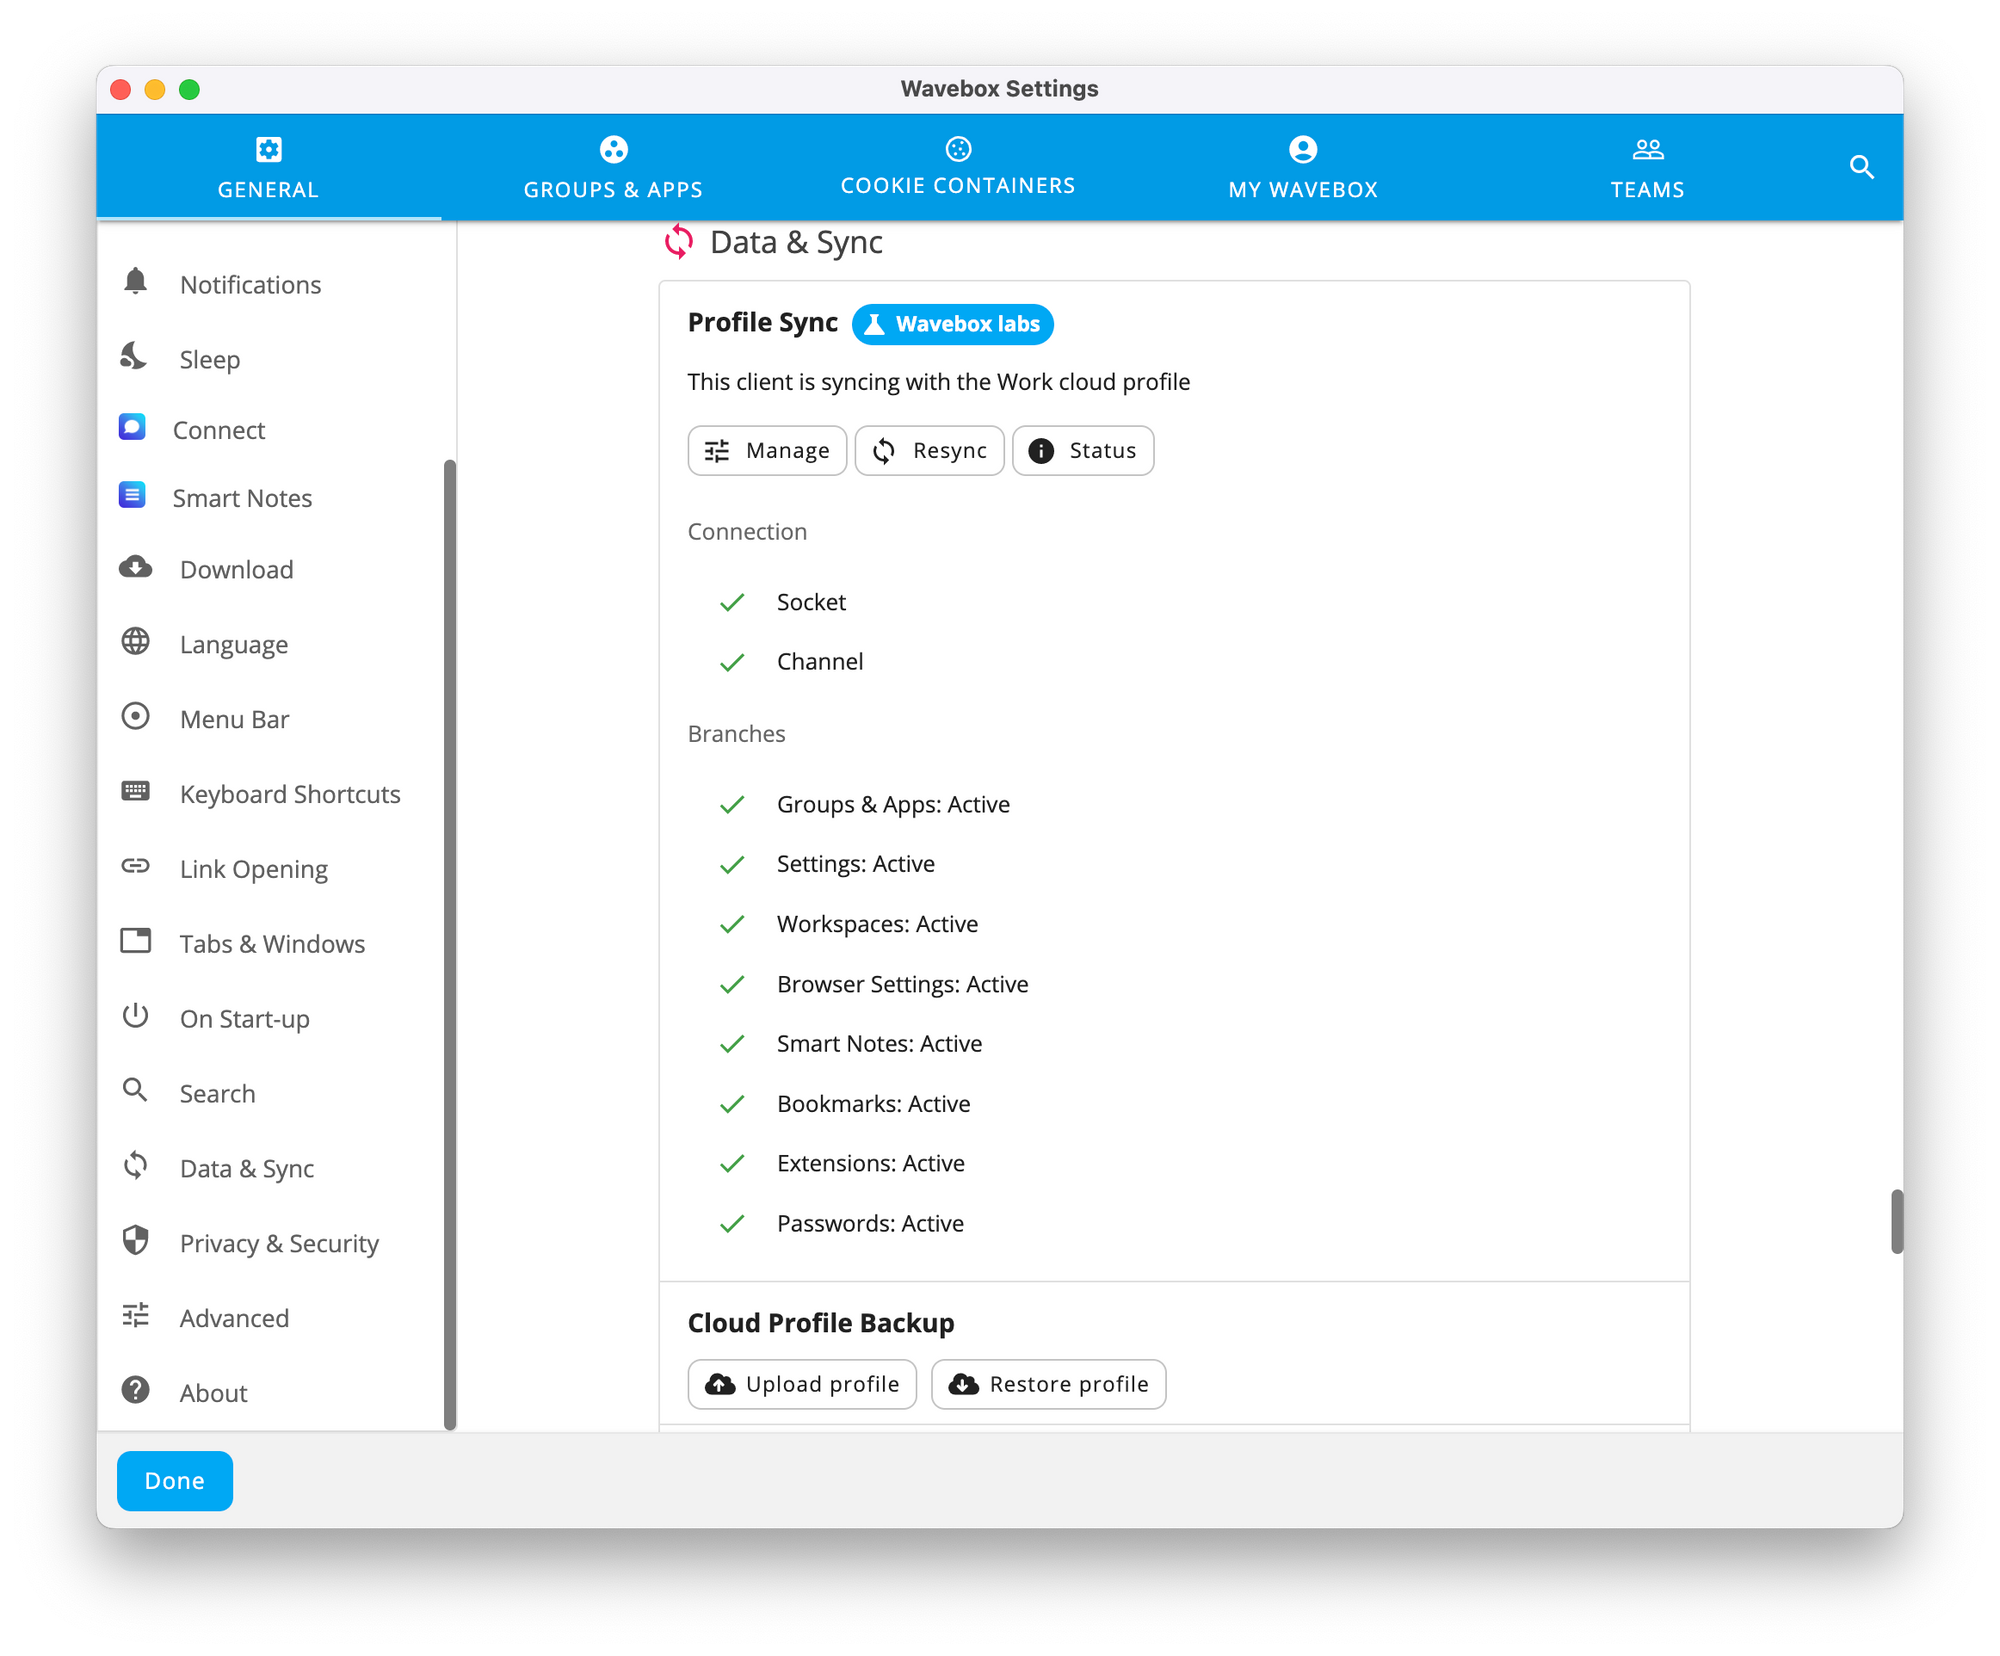
Task: Click the sidebar Data & Sync icon
Action: [x=136, y=1166]
